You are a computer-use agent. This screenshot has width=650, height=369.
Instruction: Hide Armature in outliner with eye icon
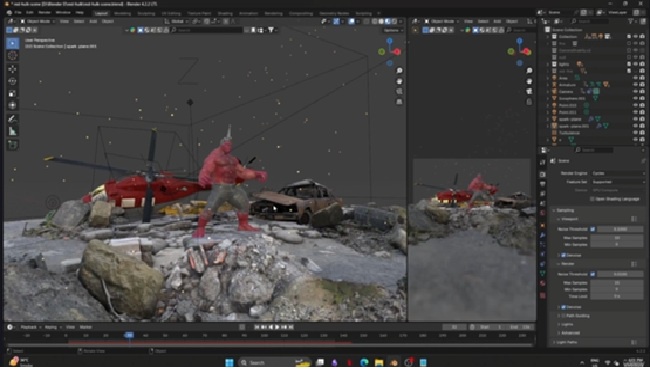[635, 85]
